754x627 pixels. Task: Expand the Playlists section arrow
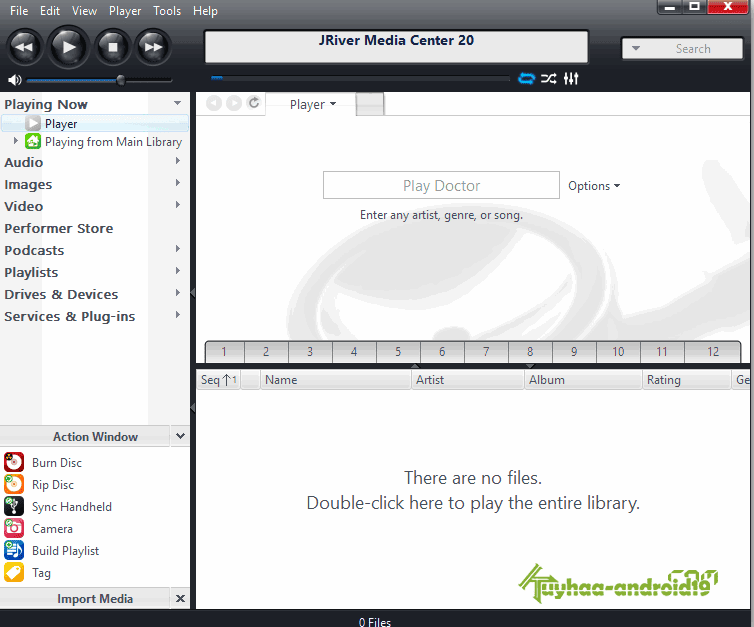[178, 271]
